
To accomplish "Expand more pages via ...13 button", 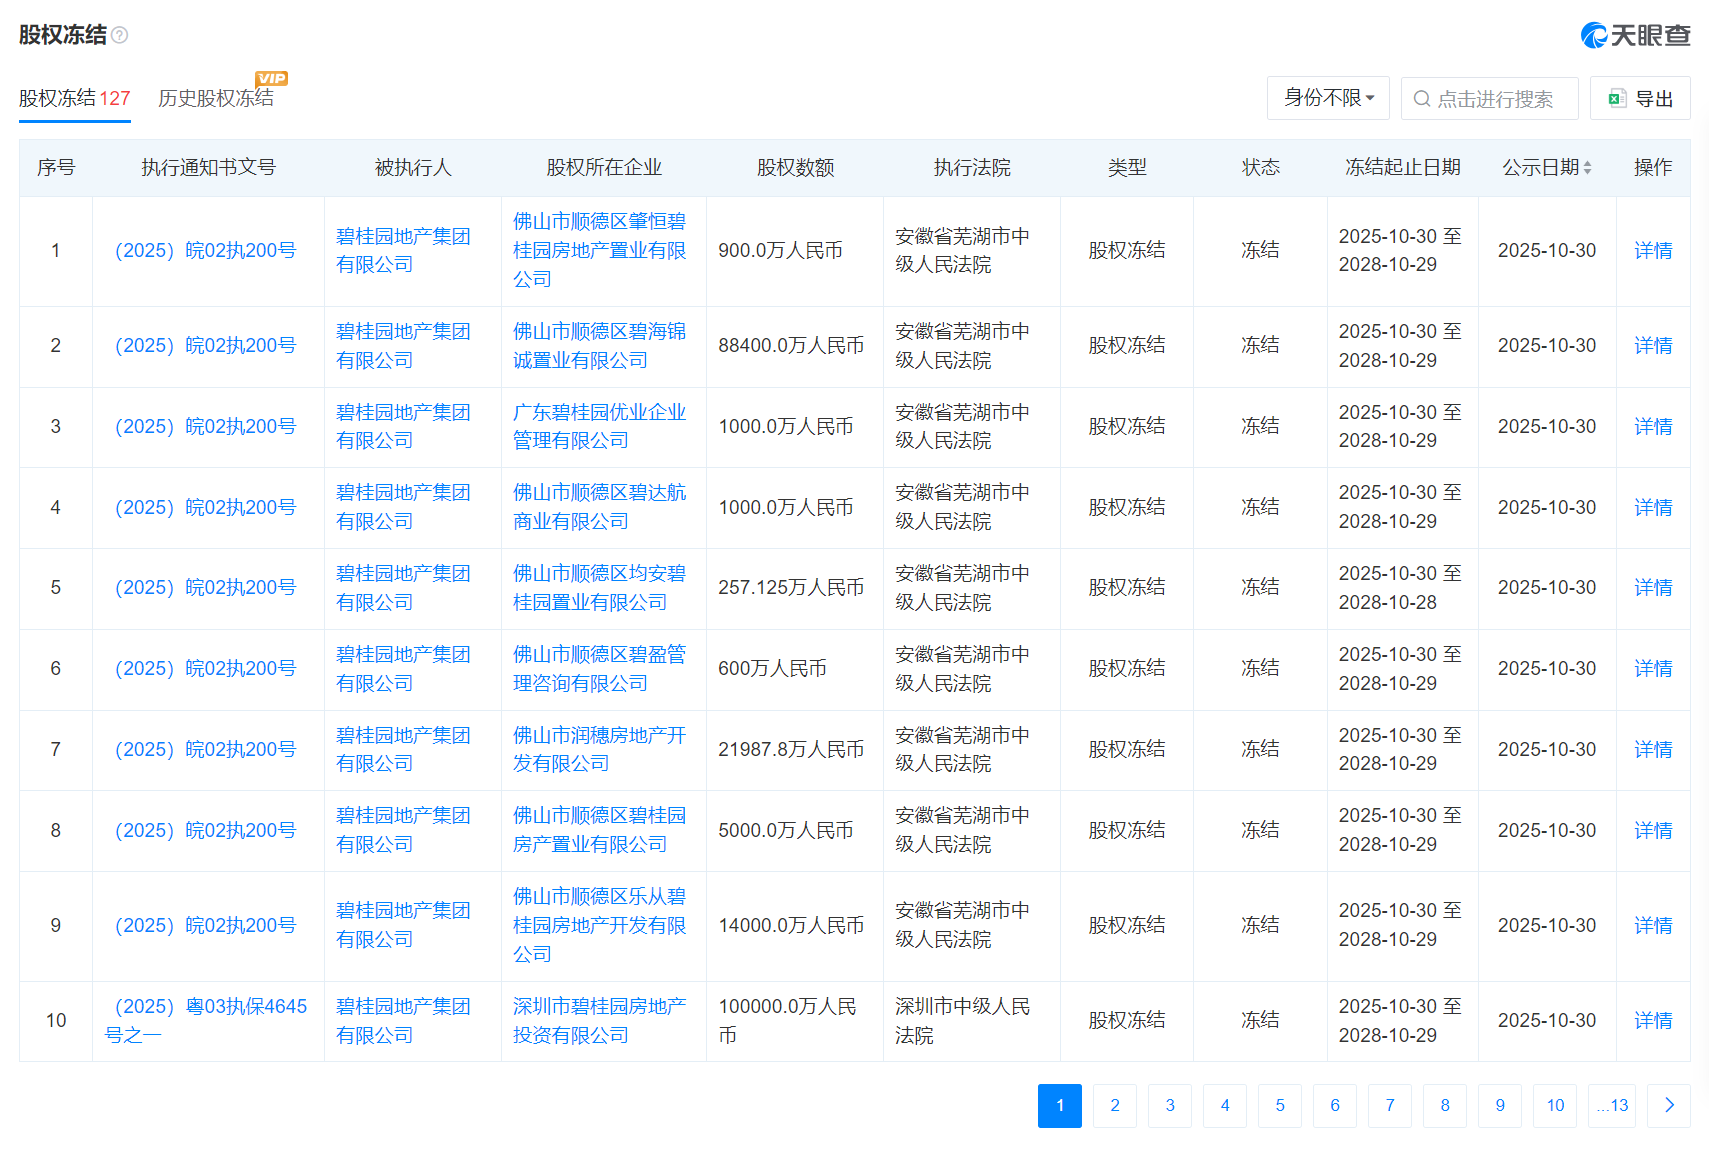I will coord(1611,1105).
